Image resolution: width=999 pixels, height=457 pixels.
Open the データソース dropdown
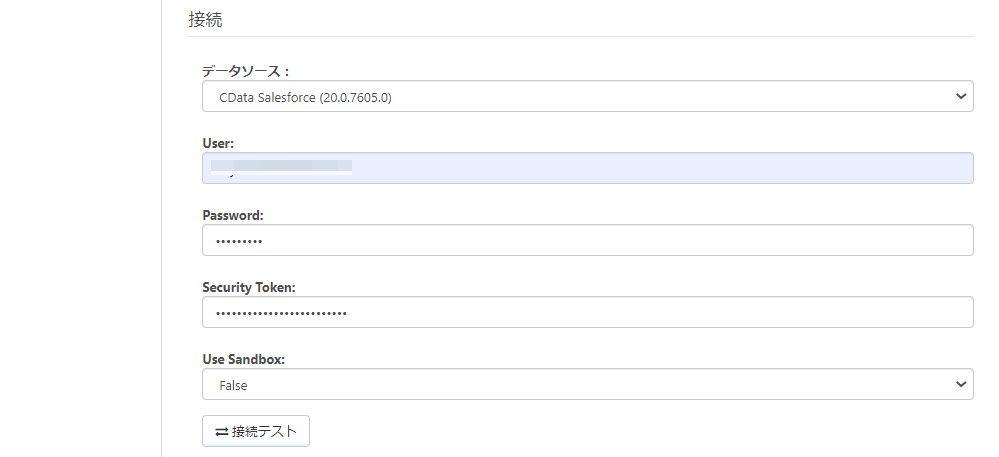tap(587, 97)
